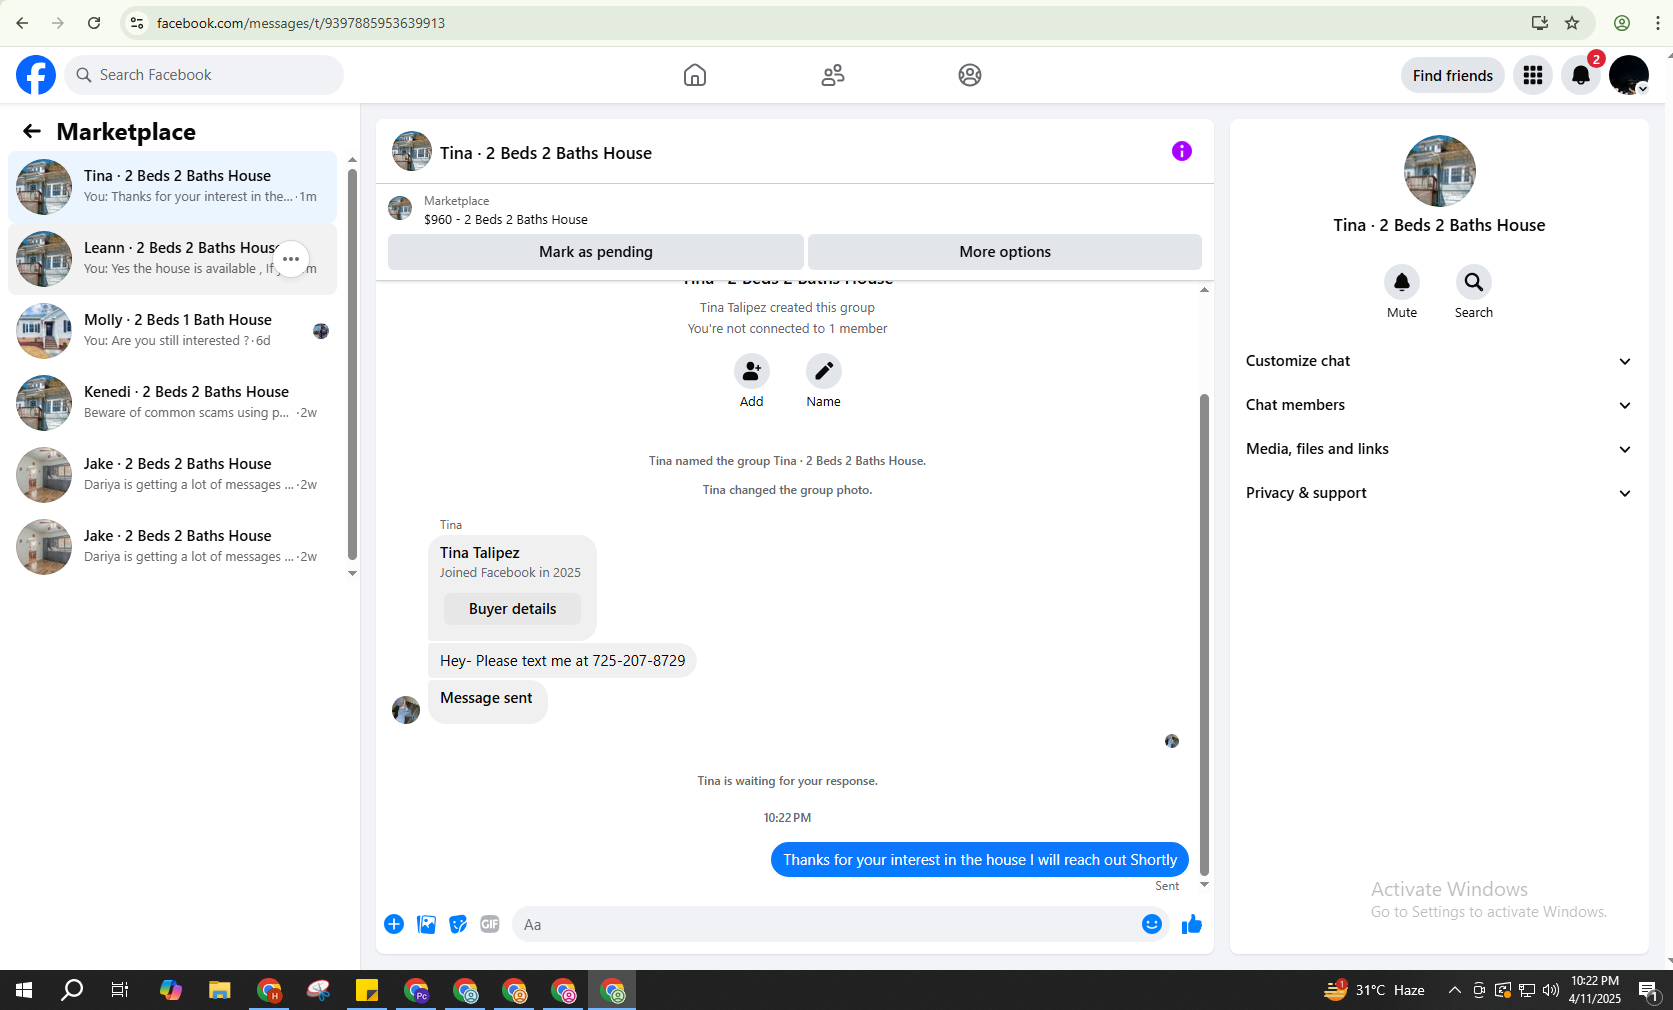Choose a GIF in the composer
The width and height of the screenshot is (1673, 1010).
[x=490, y=924]
